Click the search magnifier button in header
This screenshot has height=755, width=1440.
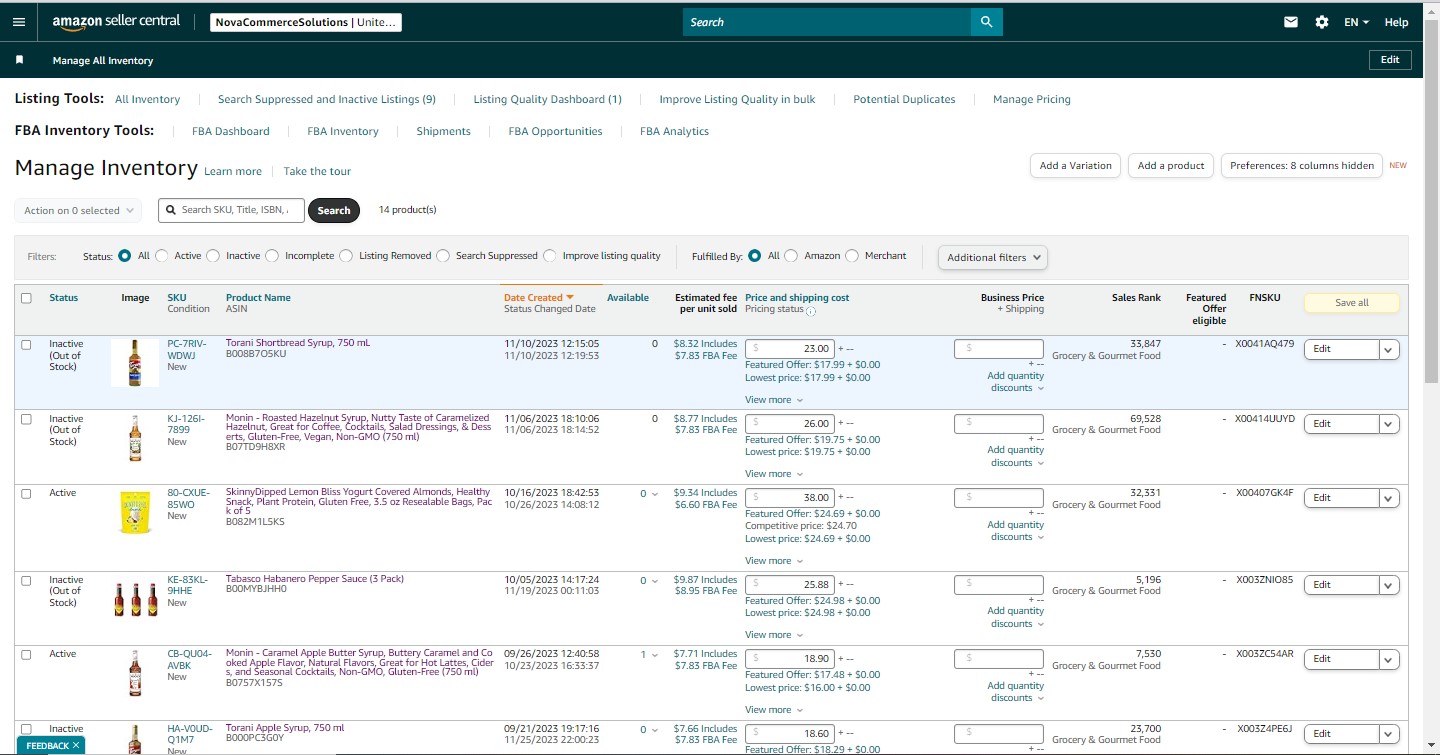tap(986, 22)
